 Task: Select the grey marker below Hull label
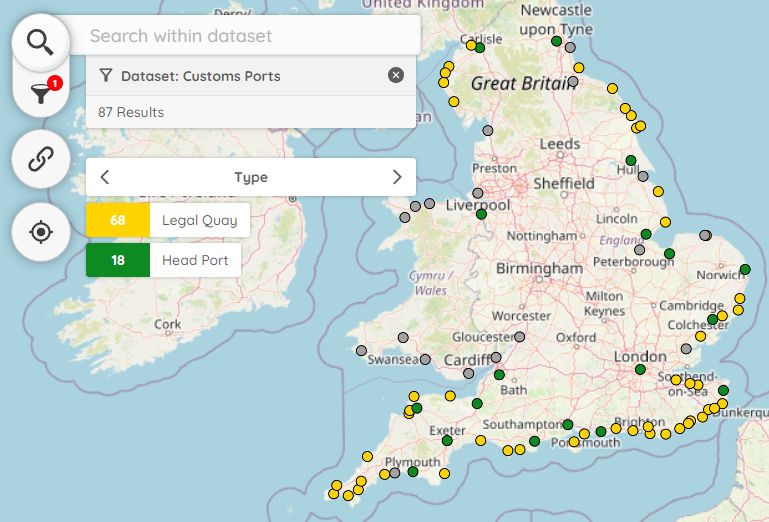(643, 176)
